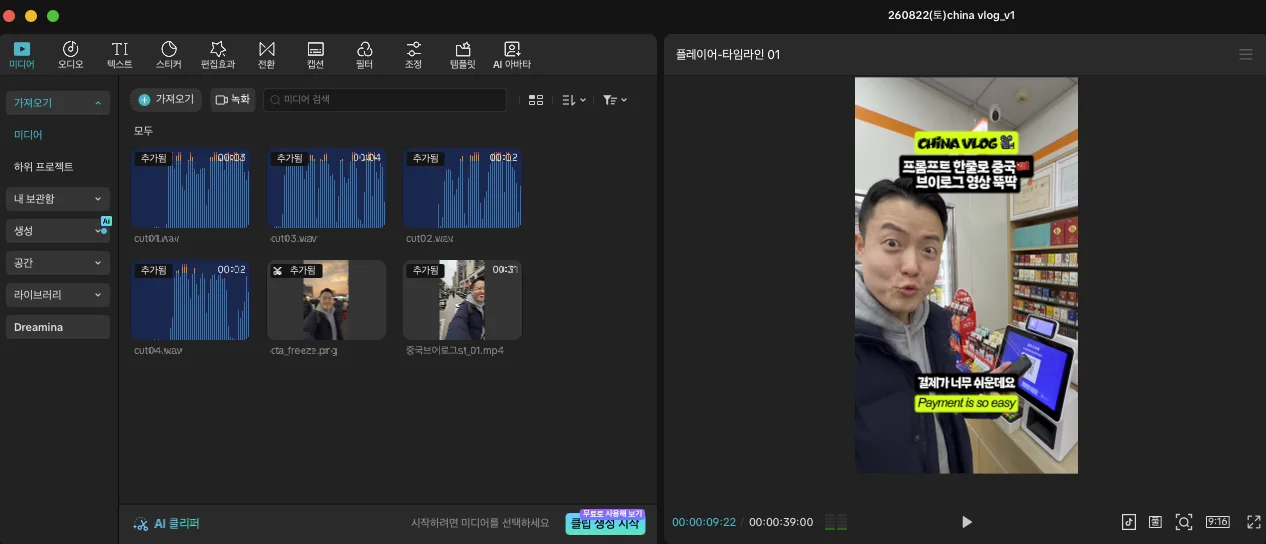This screenshot has width=1266, height=544.
Task: Click the zoom-to-fit magnifier icon
Action: pos(1184,522)
